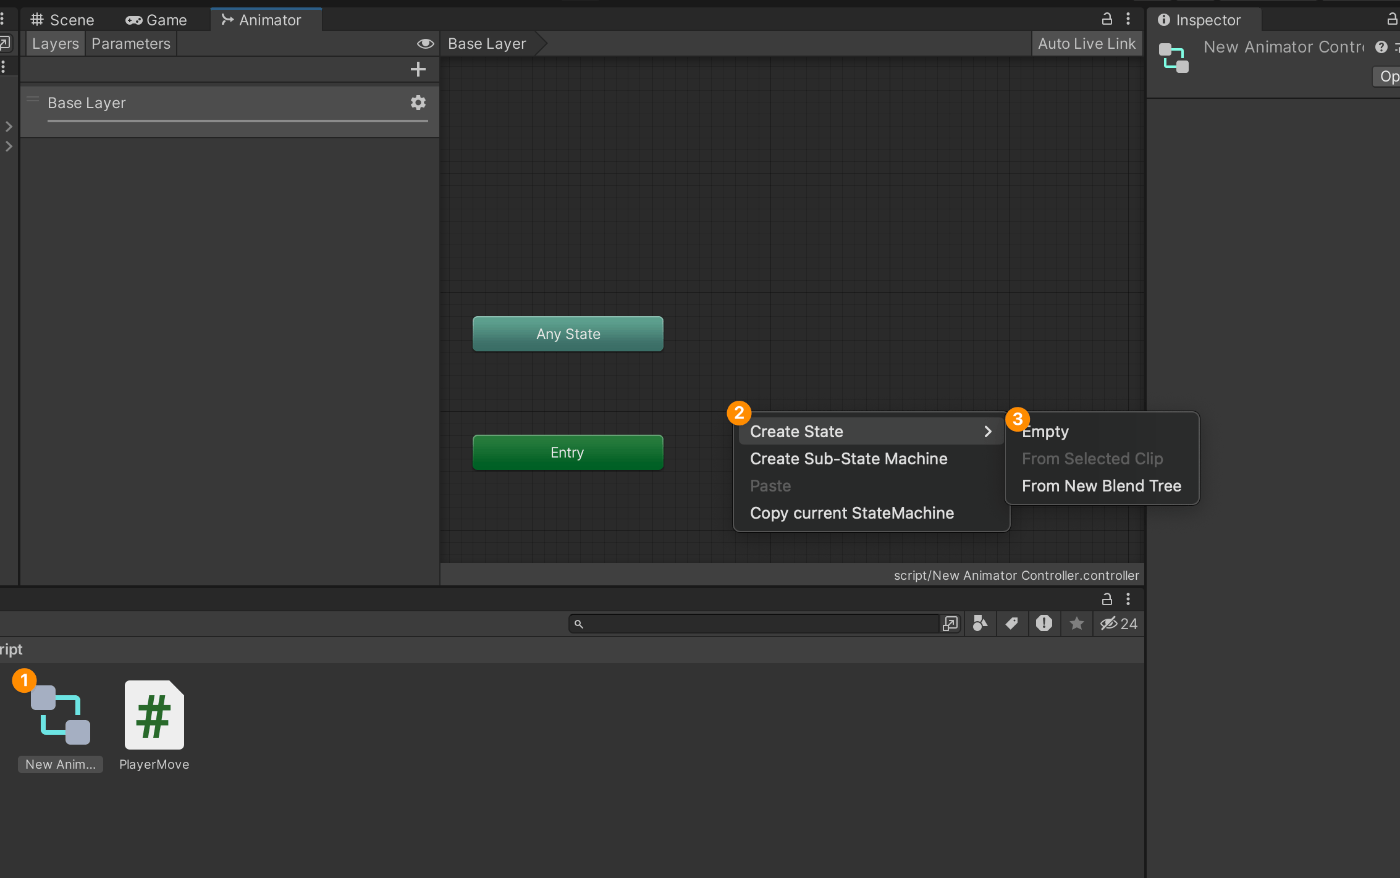
Task: Click New Animator Controller title in Inspector
Action: click(x=1284, y=47)
